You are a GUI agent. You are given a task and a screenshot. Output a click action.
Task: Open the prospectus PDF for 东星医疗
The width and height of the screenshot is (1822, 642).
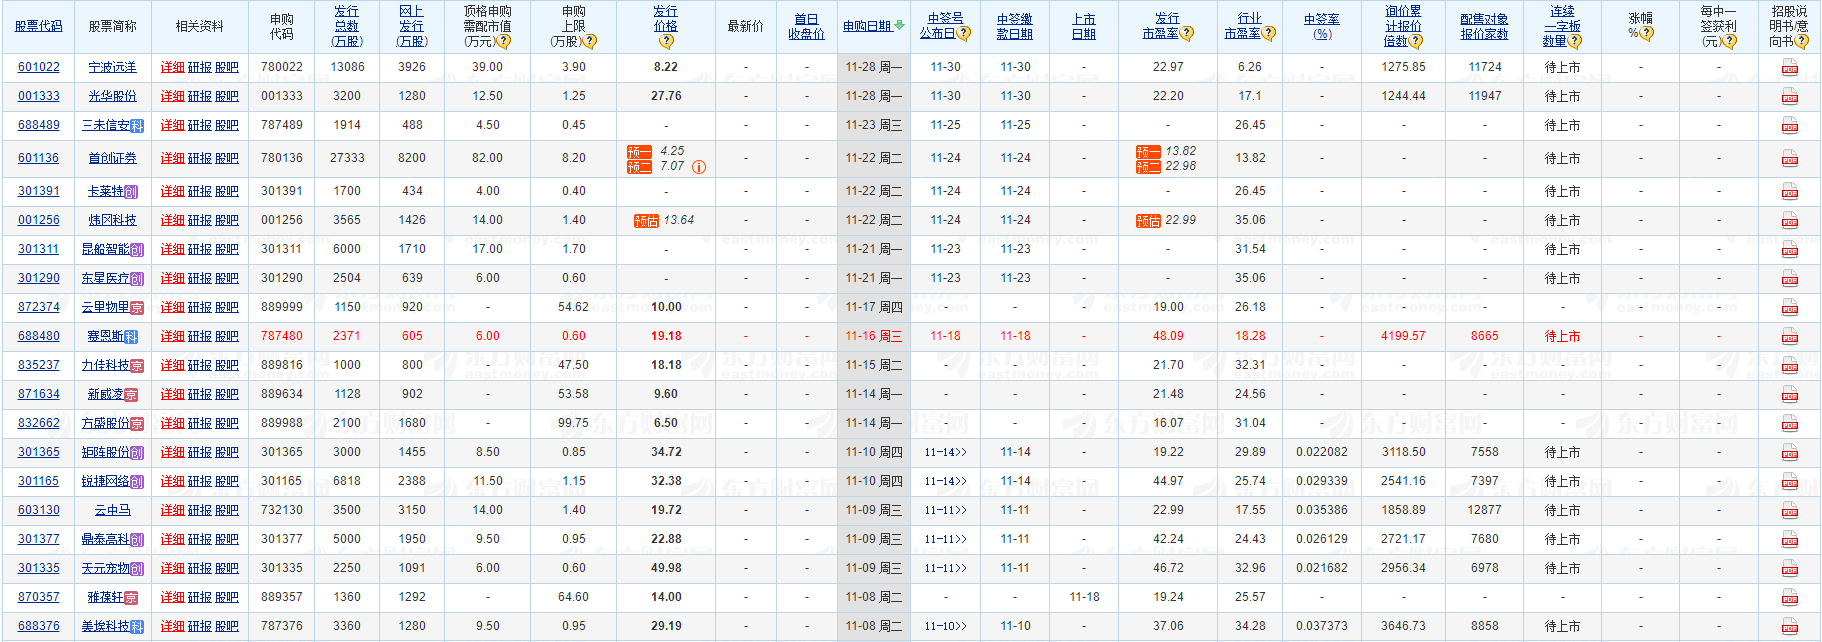pos(1789,279)
